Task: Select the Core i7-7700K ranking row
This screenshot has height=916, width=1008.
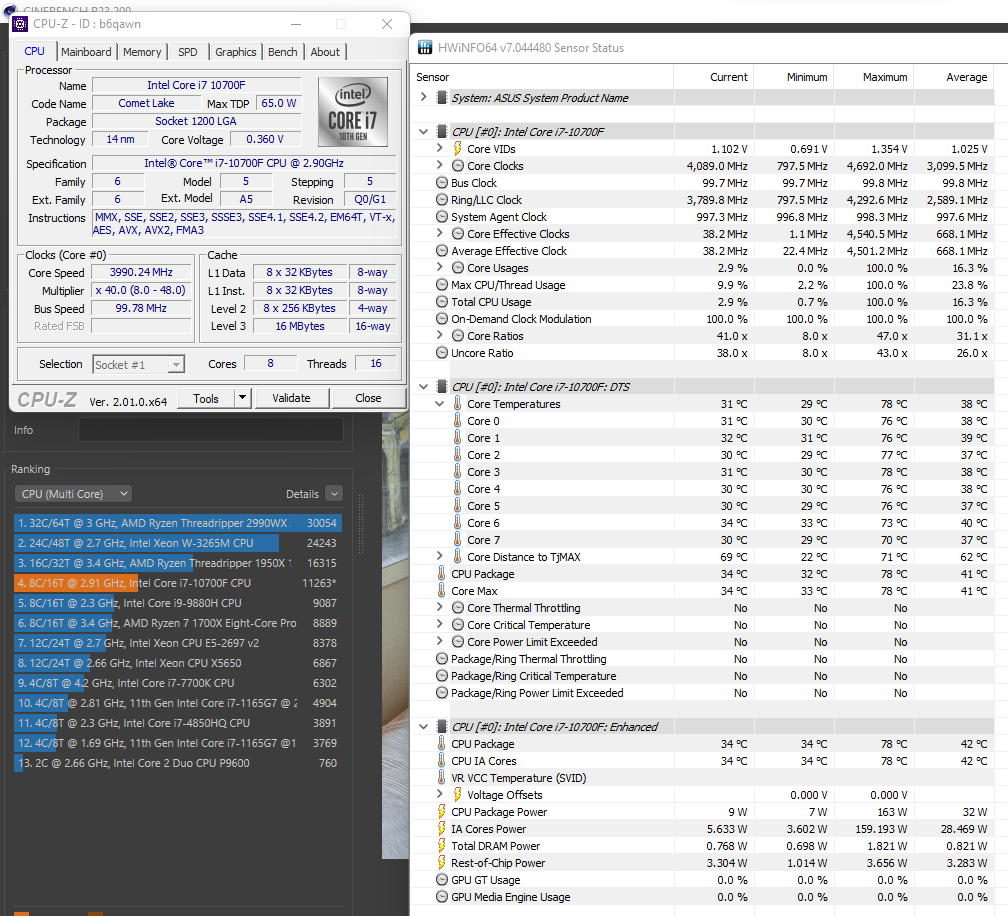Action: click(x=177, y=683)
